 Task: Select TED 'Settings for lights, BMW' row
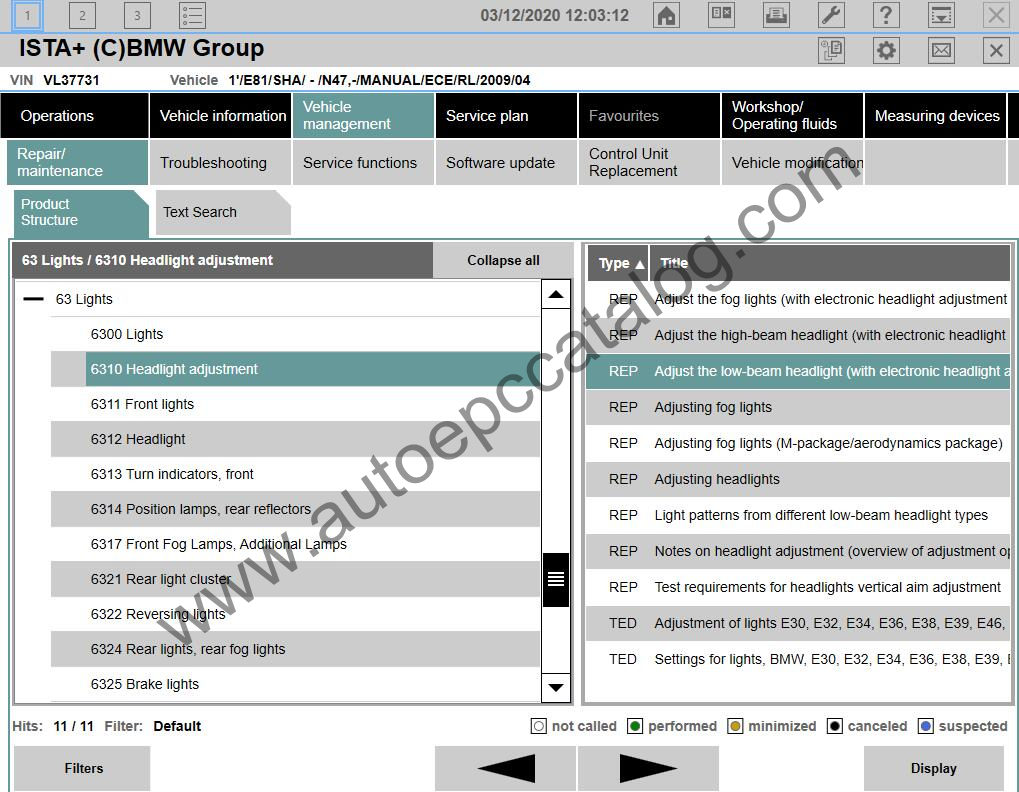click(798, 659)
